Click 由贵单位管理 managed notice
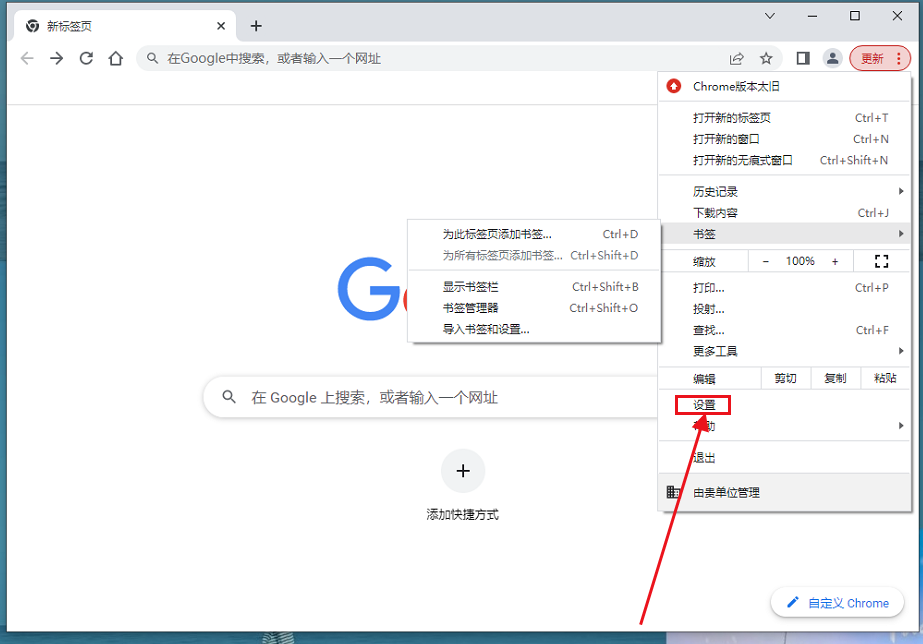Image resolution: width=923 pixels, height=644 pixels. 784,493
